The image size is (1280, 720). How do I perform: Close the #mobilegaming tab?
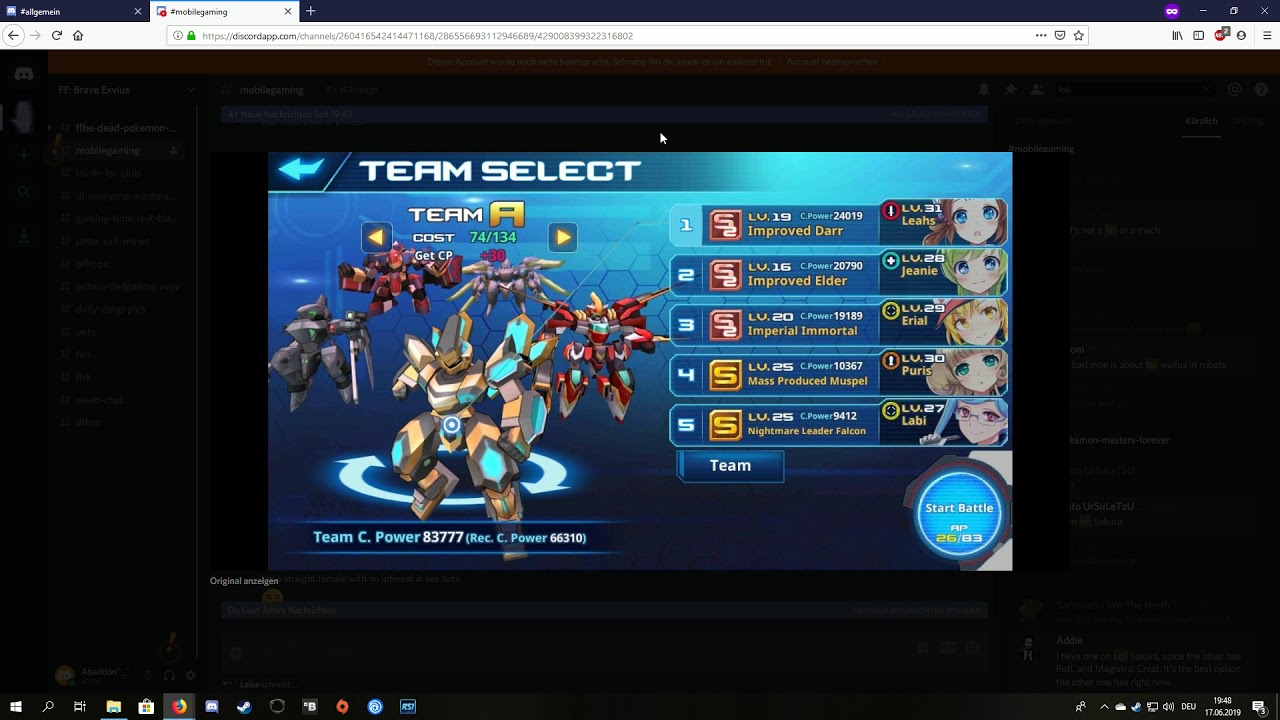coord(288,12)
